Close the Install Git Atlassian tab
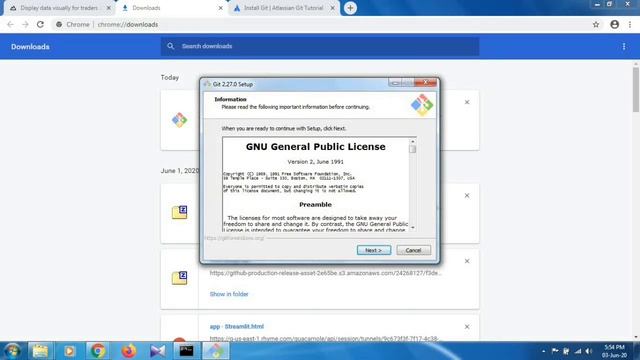The width and height of the screenshot is (640, 360). click(x=332, y=8)
